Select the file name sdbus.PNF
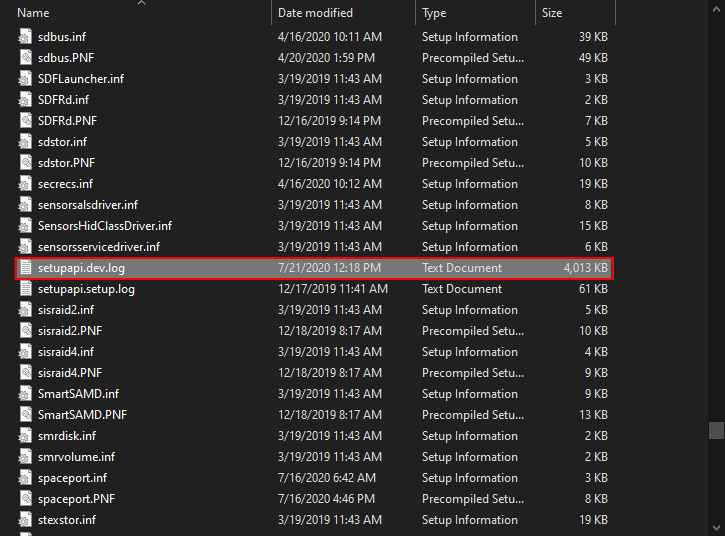This screenshot has height=536, width=725. 66,58
